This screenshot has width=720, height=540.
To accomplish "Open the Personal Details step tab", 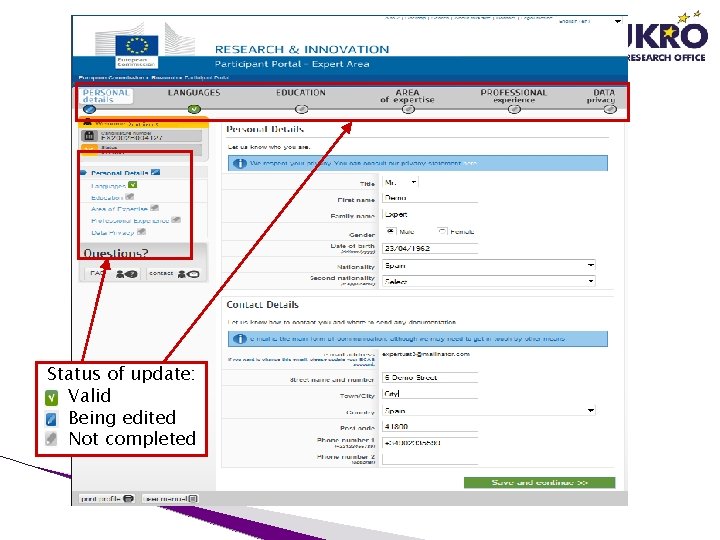I will pyautogui.click(x=106, y=96).
